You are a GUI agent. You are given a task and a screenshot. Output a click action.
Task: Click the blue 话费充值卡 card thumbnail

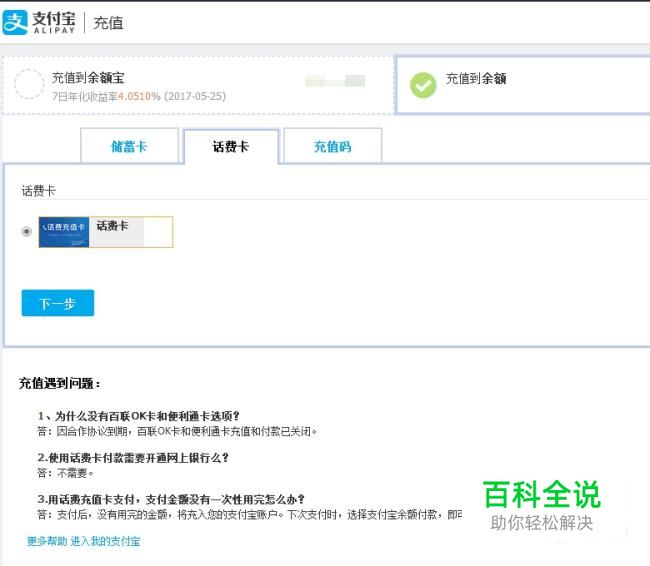point(64,232)
